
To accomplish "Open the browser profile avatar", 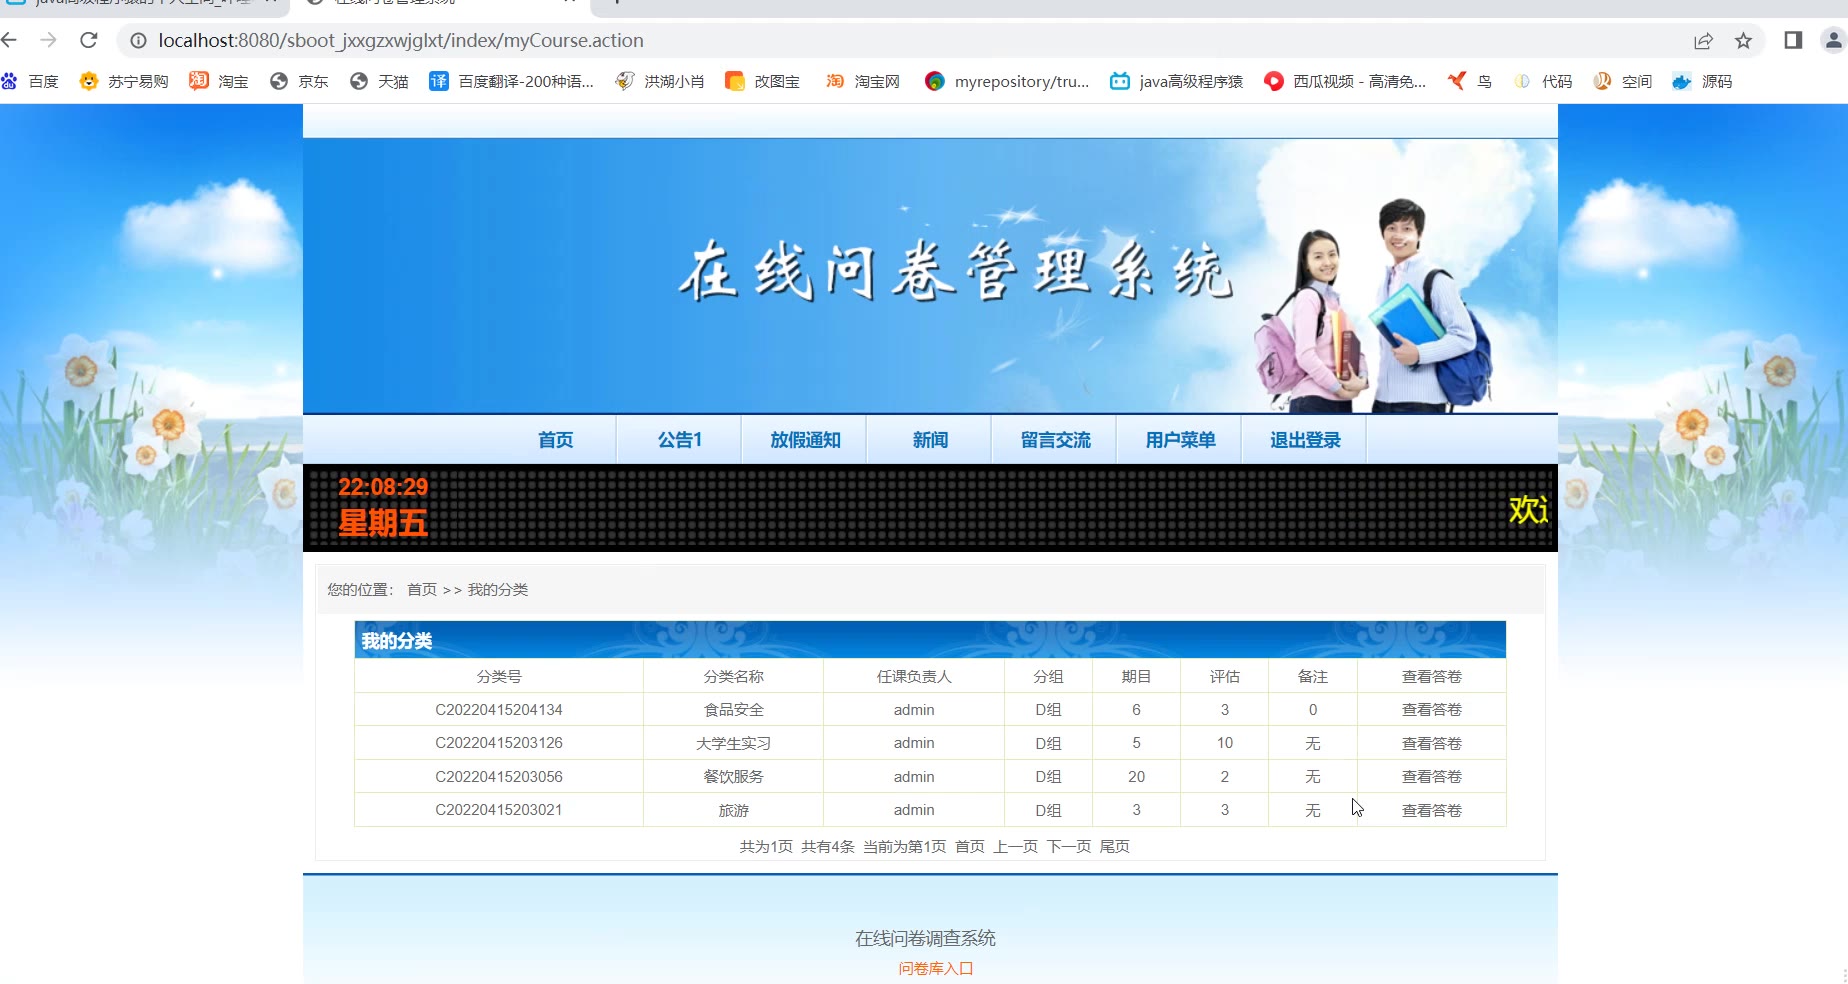I will pos(1834,40).
